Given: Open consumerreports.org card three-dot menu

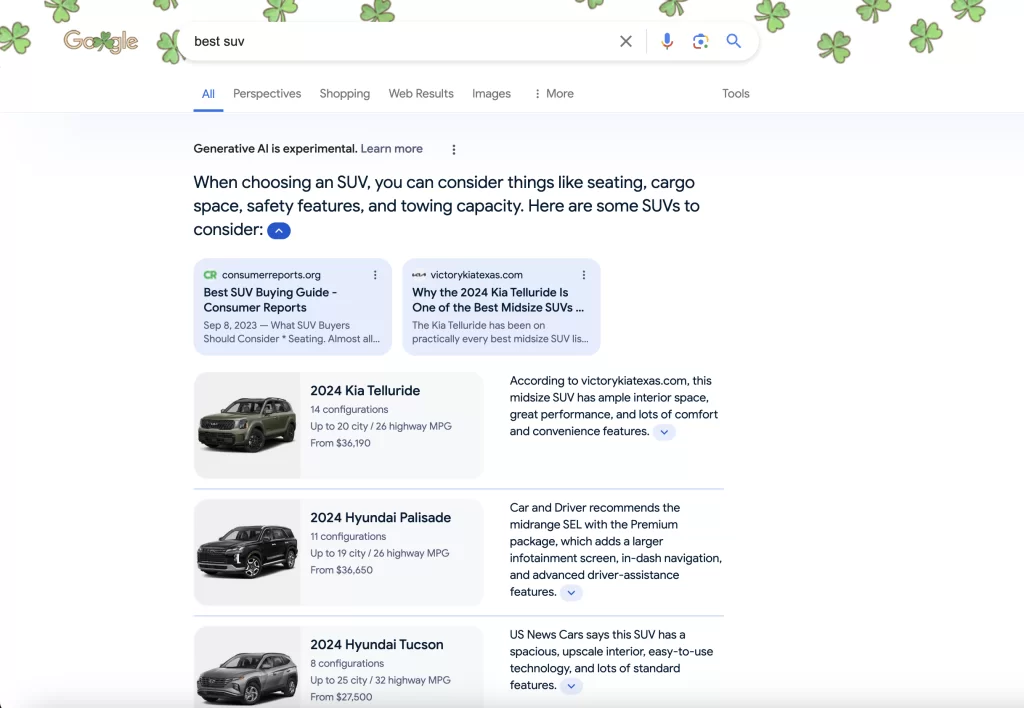Looking at the screenshot, I should (x=375, y=275).
